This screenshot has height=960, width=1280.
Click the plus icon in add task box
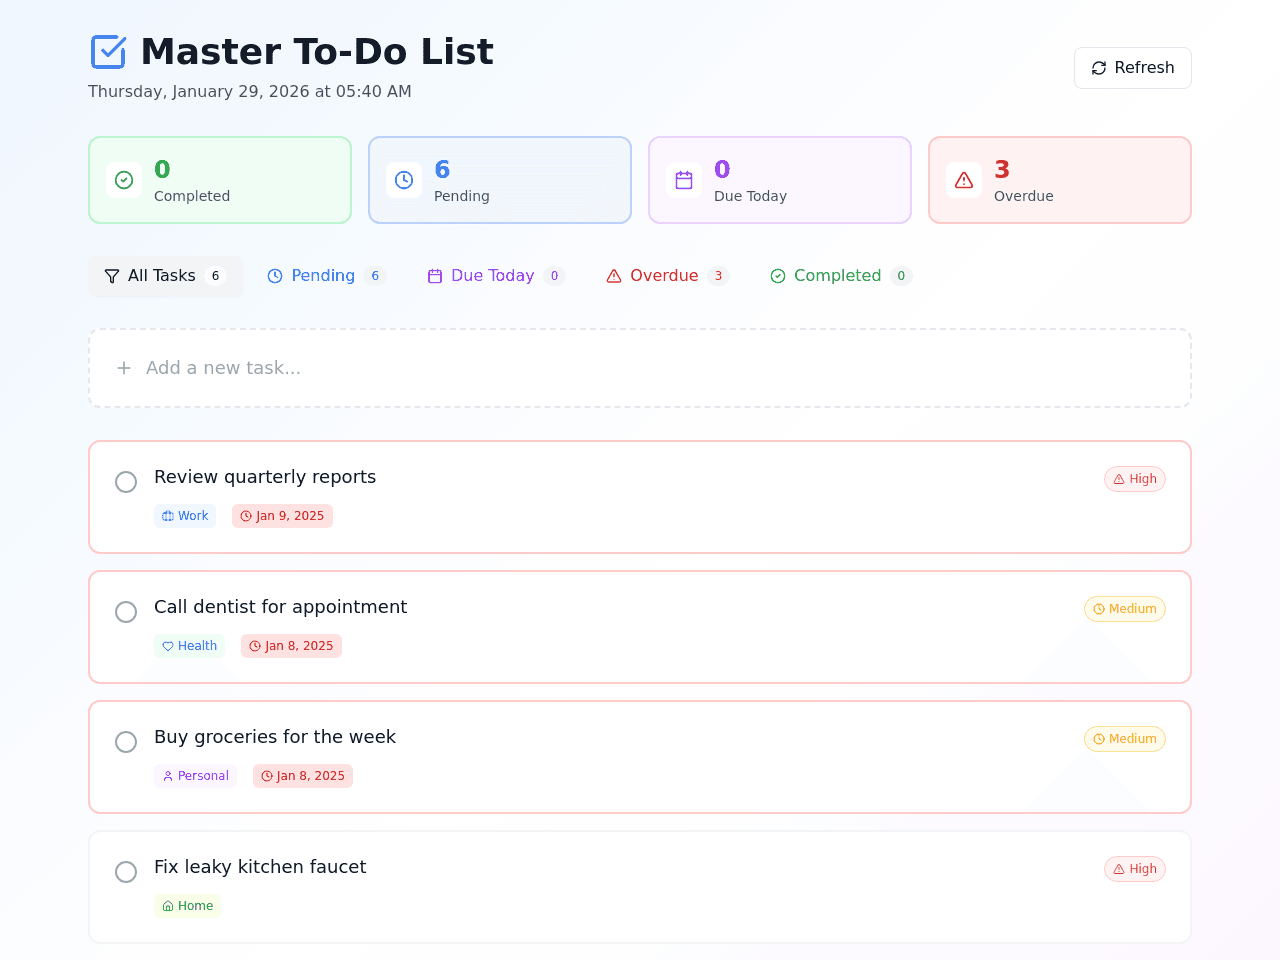coord(124,368)
